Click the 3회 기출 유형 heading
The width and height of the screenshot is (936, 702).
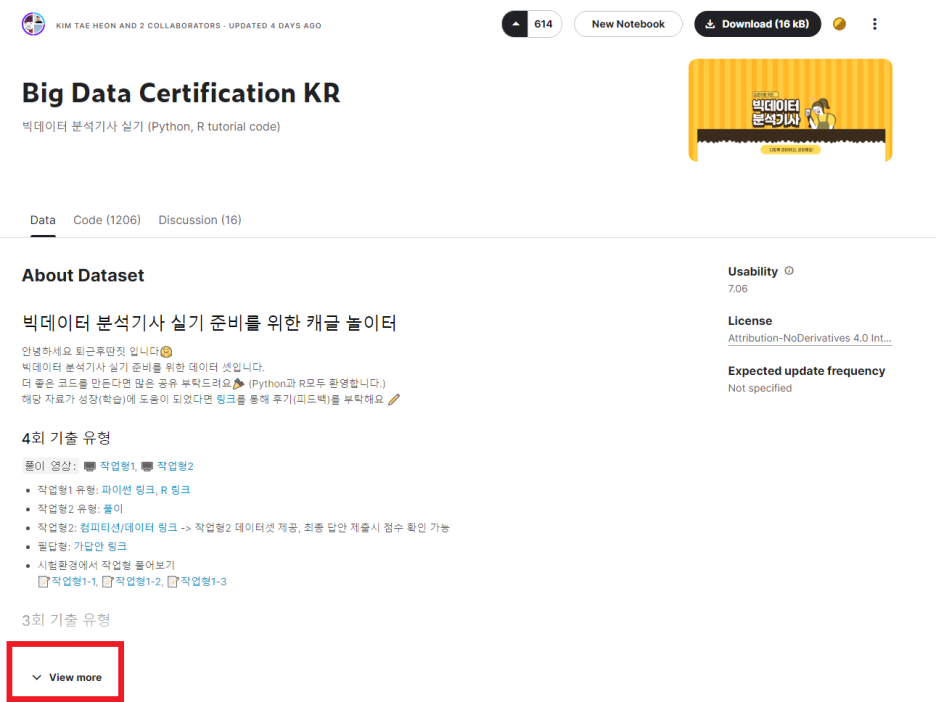pyautogui.click(x=66, y=620)
